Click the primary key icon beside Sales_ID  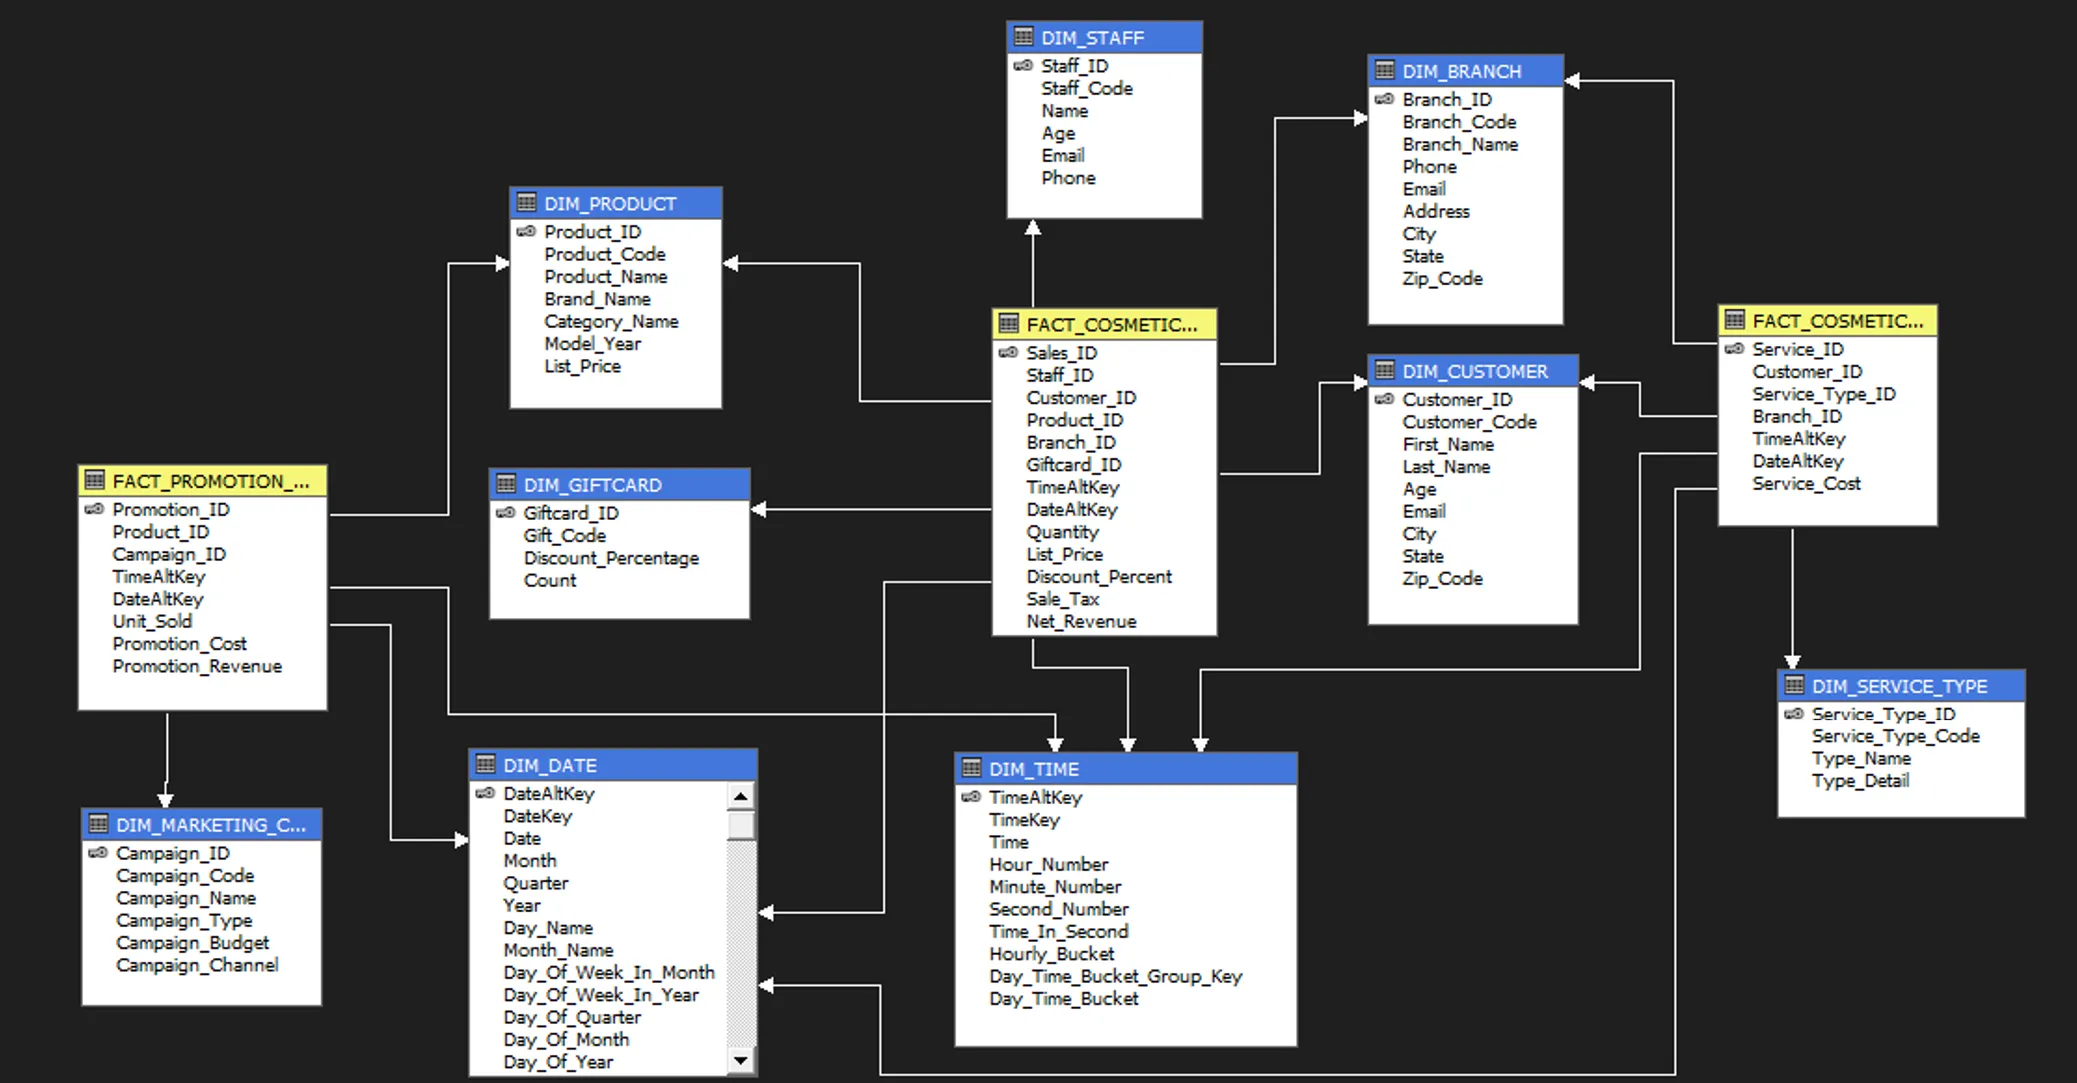1008,352
